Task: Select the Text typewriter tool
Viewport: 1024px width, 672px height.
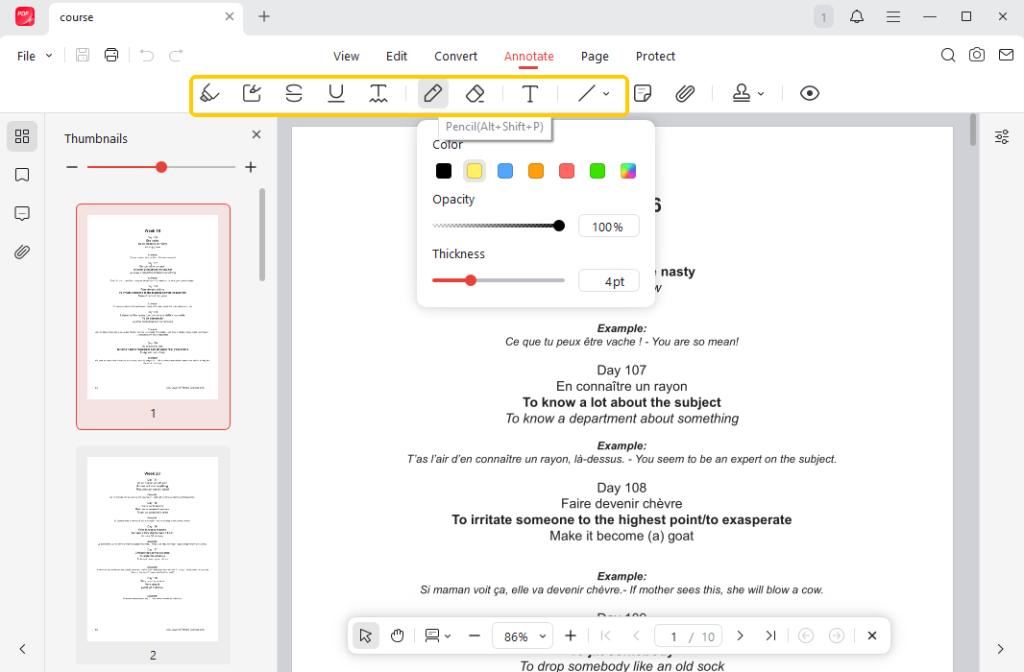Action: tap(530, 93)
